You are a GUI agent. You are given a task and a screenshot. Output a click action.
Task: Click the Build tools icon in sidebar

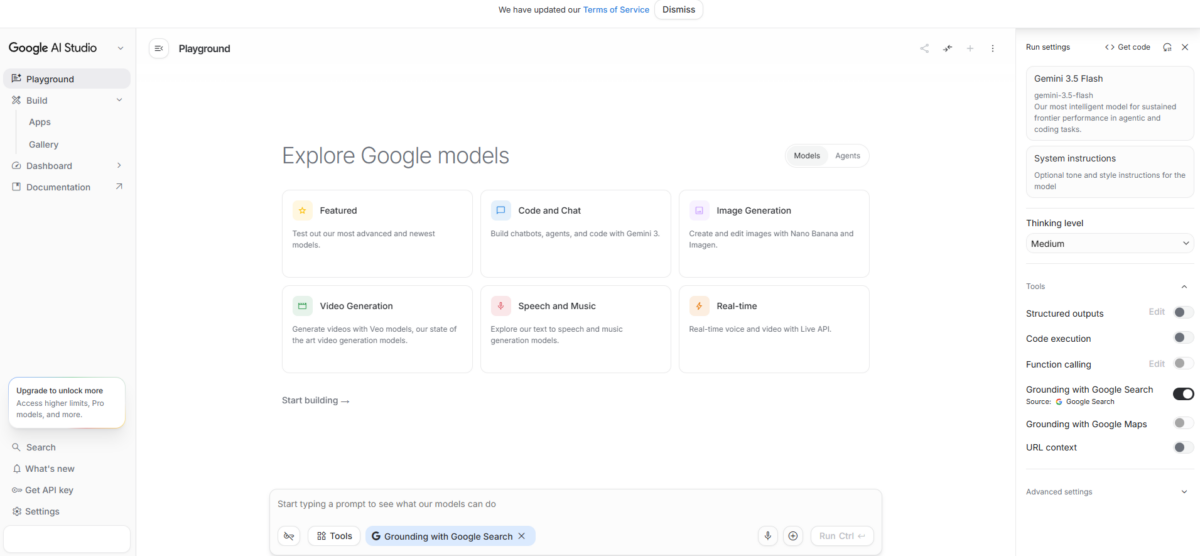click(16, 100)
